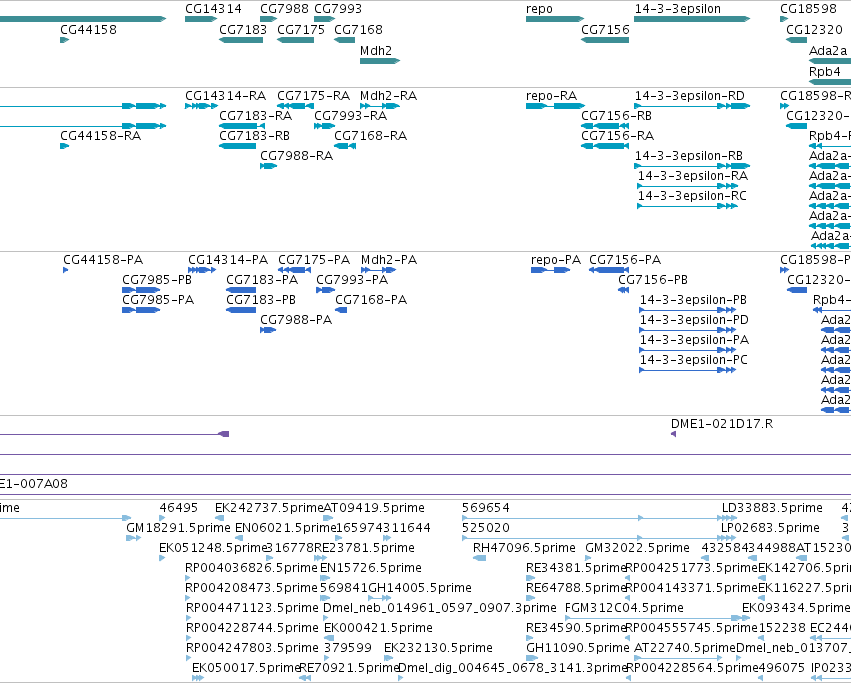This screenshot has height=683, width=851.
Task: Click the EN15726.5prime EST label
Action: coord(371,568)
